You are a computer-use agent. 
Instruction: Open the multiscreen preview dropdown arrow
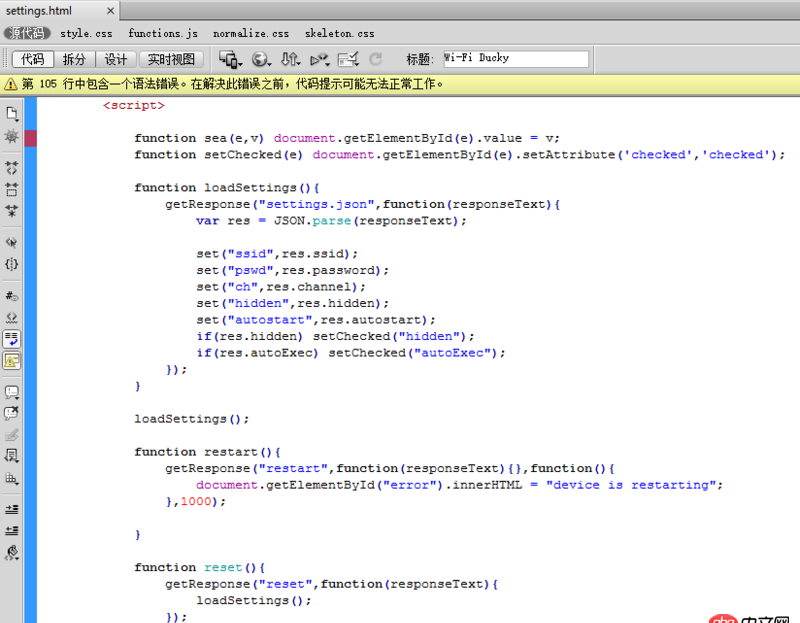pyautogui.click(x=240, y=64)
